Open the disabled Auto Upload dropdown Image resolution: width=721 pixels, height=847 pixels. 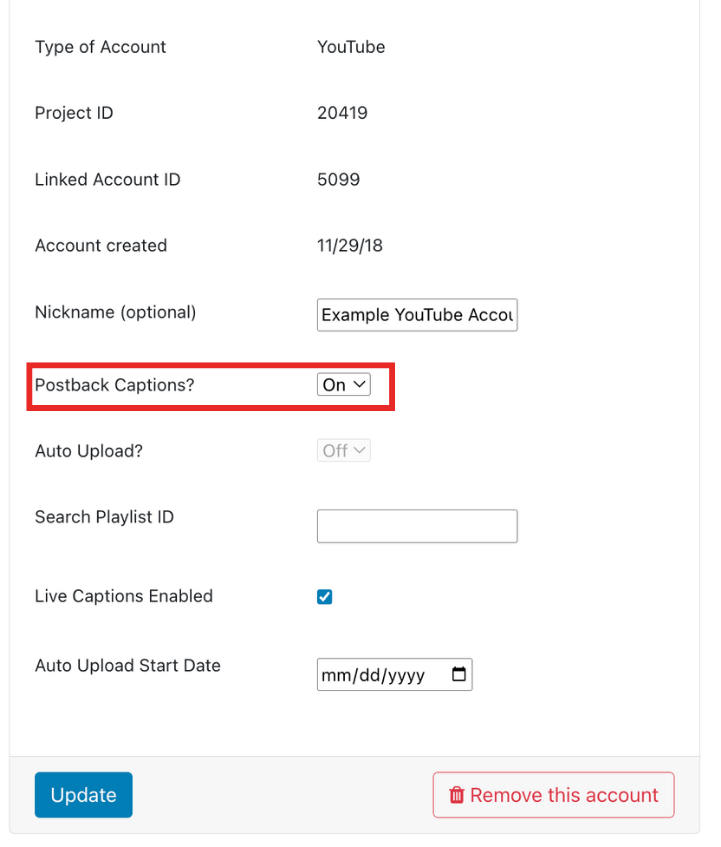(x=343, y=451)
